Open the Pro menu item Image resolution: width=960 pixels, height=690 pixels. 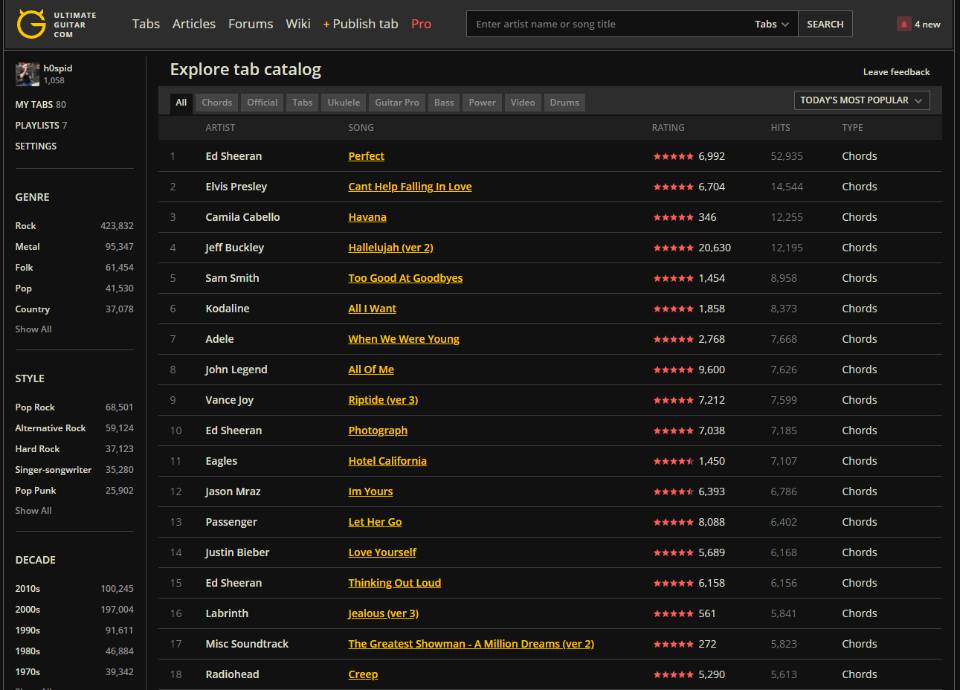point(421,24)
